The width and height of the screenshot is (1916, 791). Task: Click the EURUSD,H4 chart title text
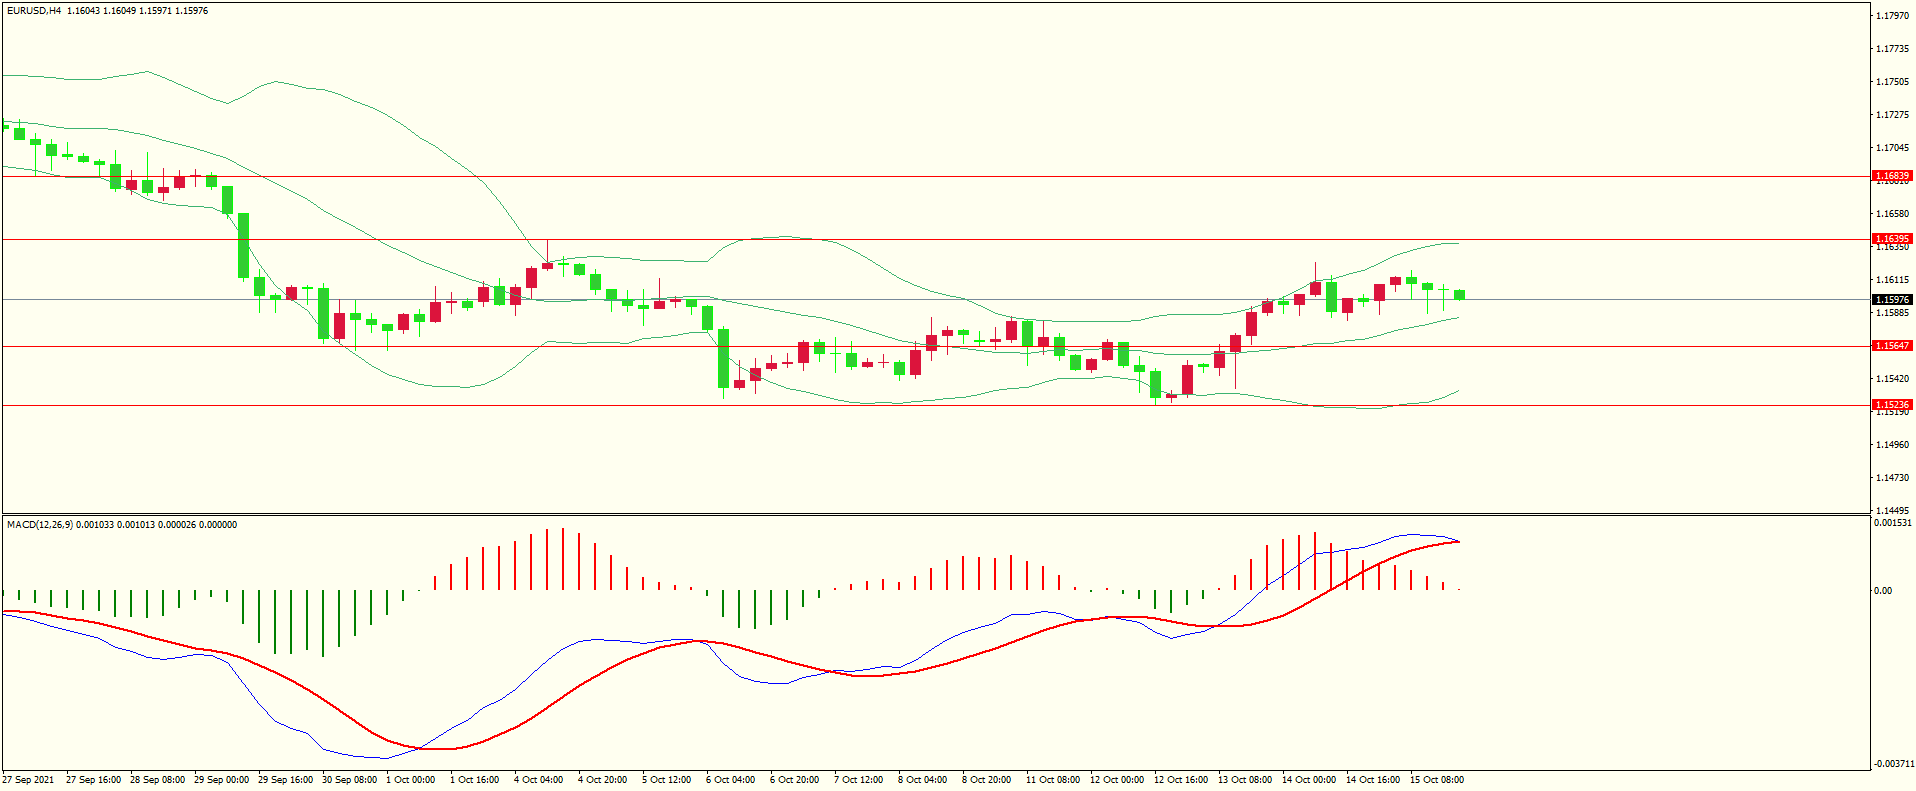coord(33,11)
